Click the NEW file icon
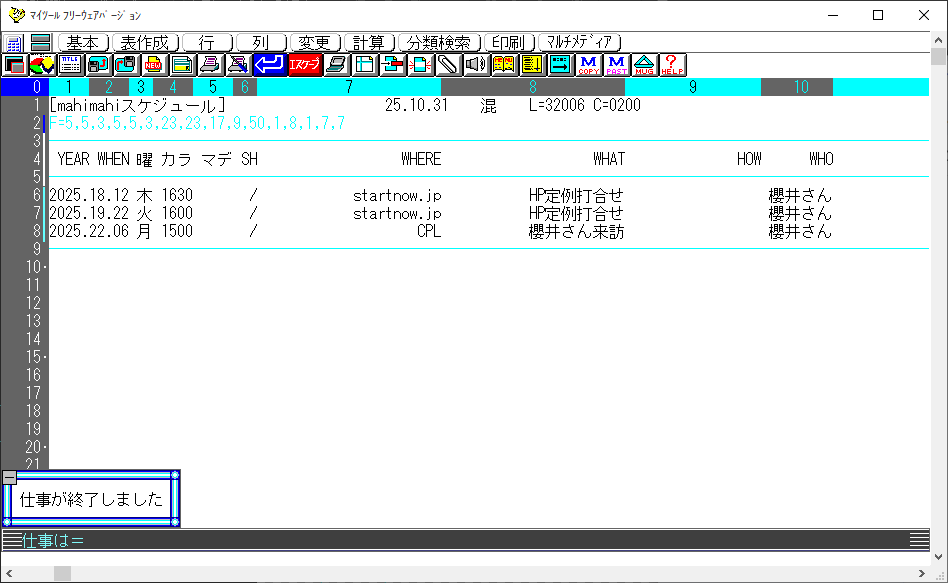The width and height of the screenshot is (948, 583). (x=154, y=65)
